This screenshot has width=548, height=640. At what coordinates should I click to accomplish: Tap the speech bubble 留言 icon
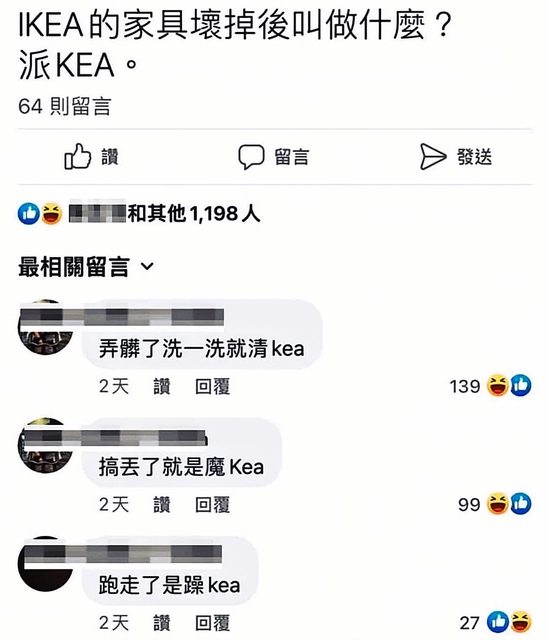pos(251,157)
